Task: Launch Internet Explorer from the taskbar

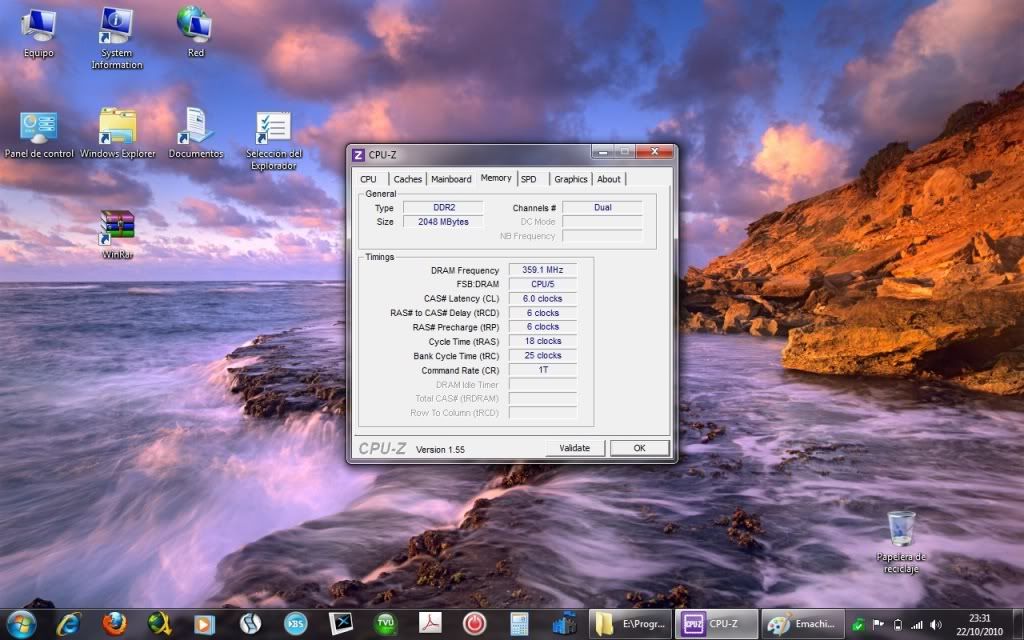Action: [68, 624]
